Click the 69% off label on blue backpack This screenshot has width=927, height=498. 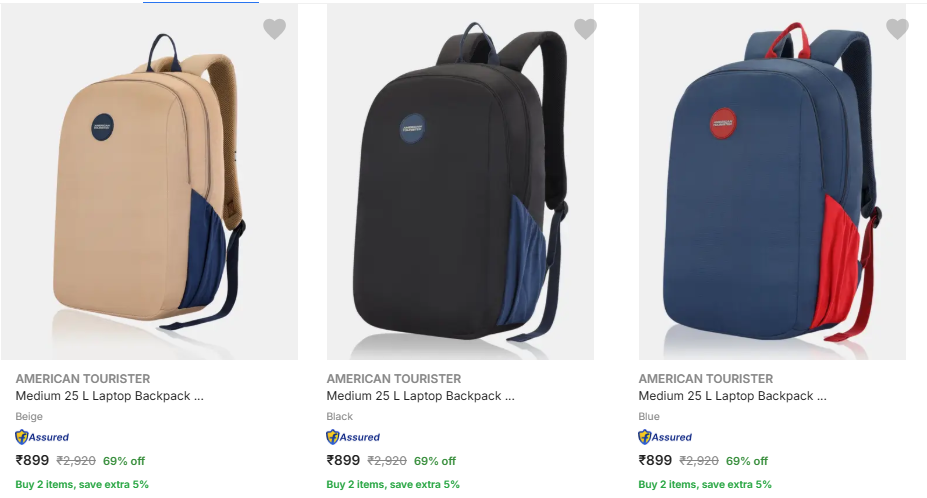[747, 461]
